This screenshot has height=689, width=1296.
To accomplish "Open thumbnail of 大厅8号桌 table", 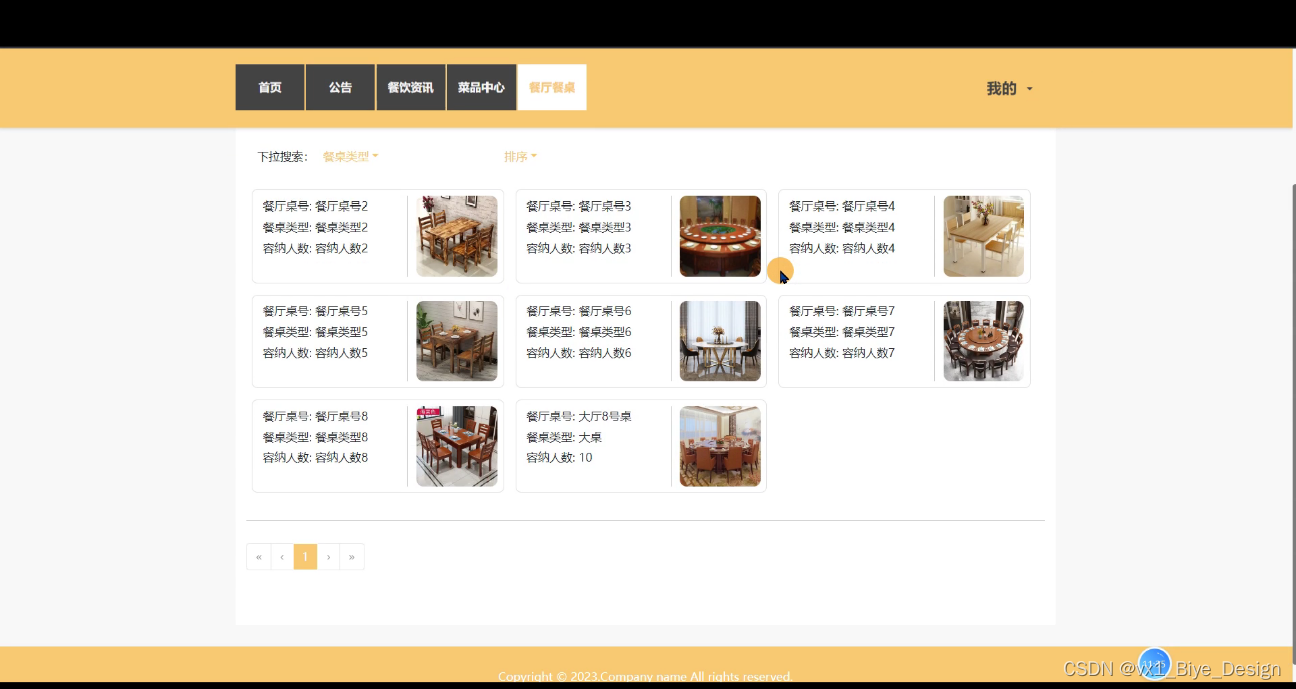I will [x=720, y=446].
